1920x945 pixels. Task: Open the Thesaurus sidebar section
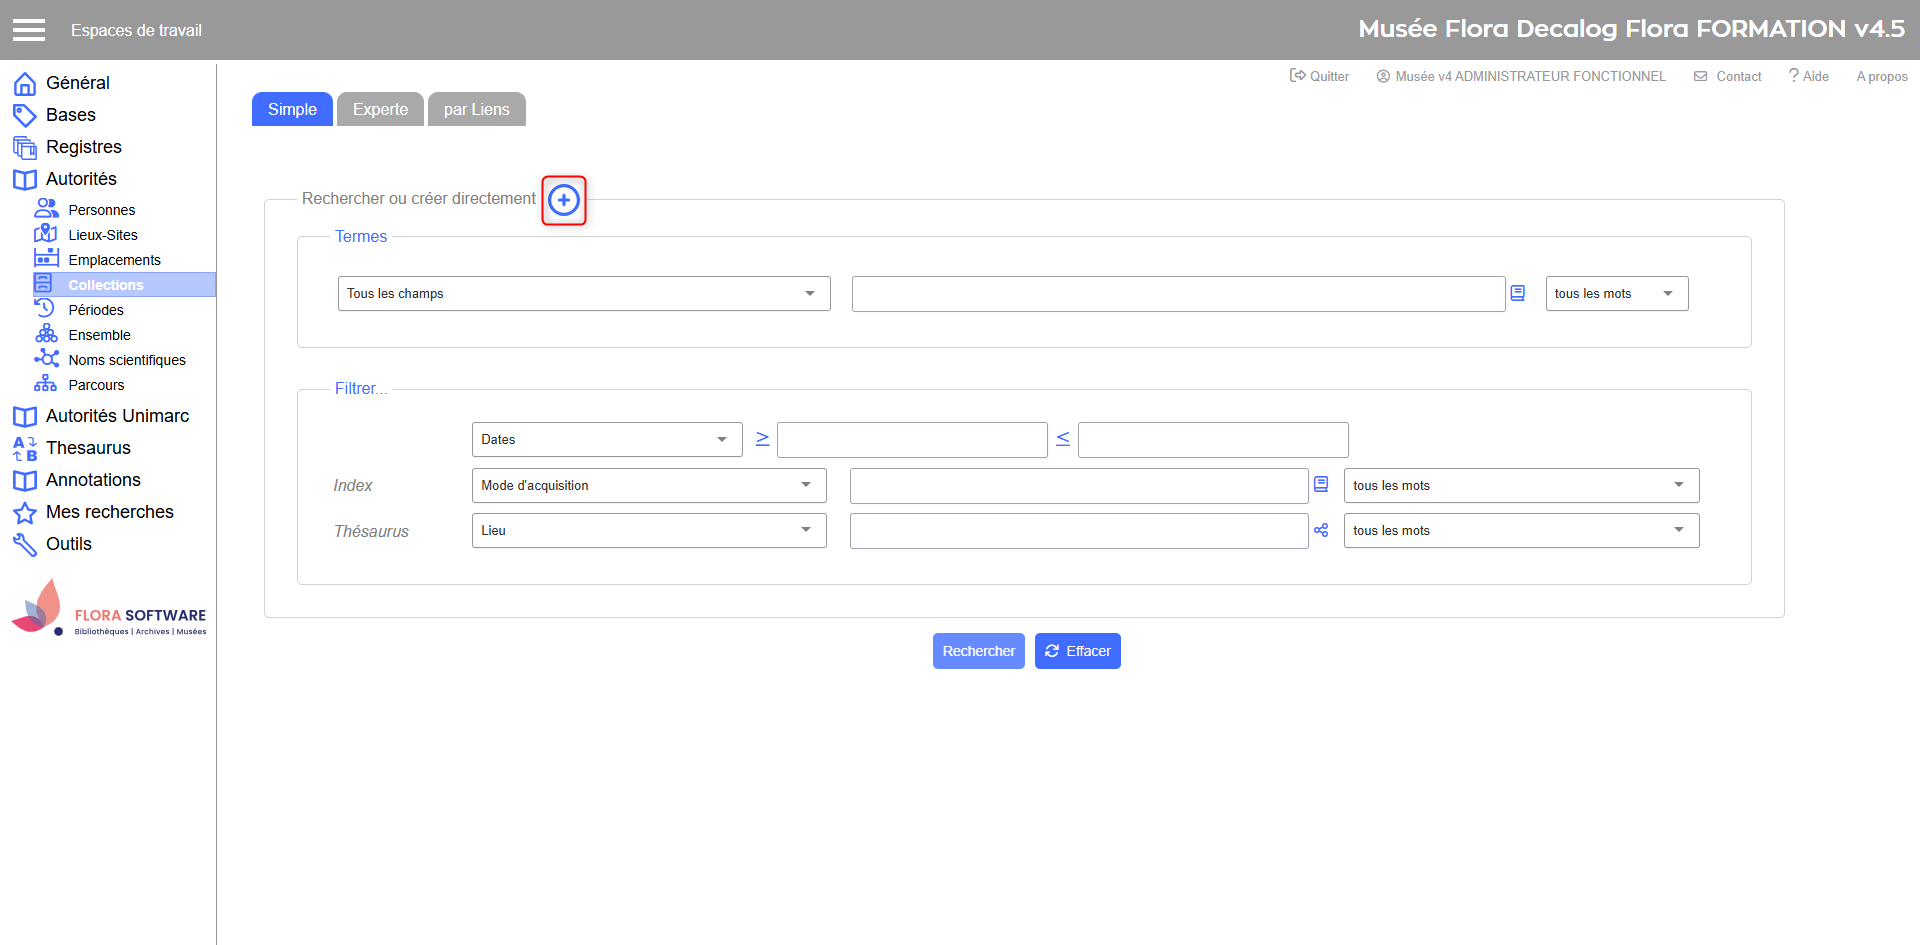pos(88,448)
